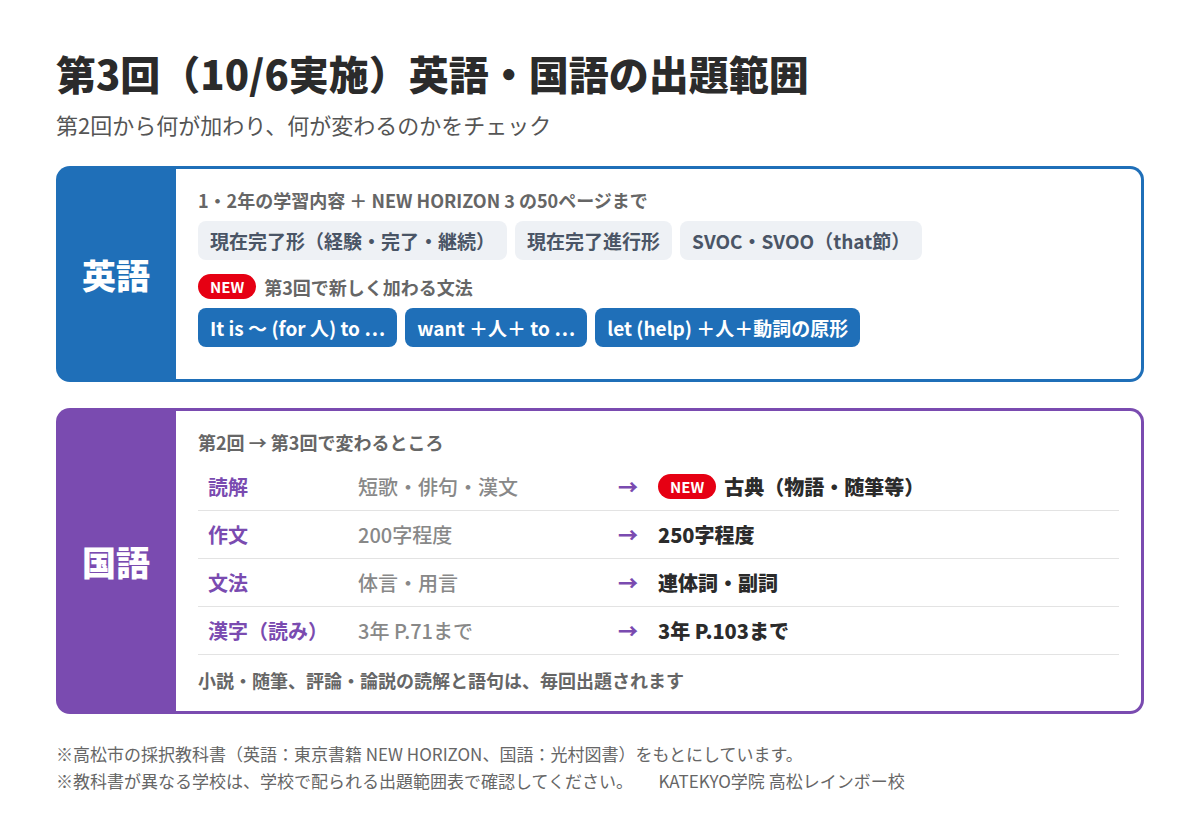The width and height of the screenshot is (1200, 834).
Task: Click the arrow in the 作文 row
Action: [x=627, y=535]
